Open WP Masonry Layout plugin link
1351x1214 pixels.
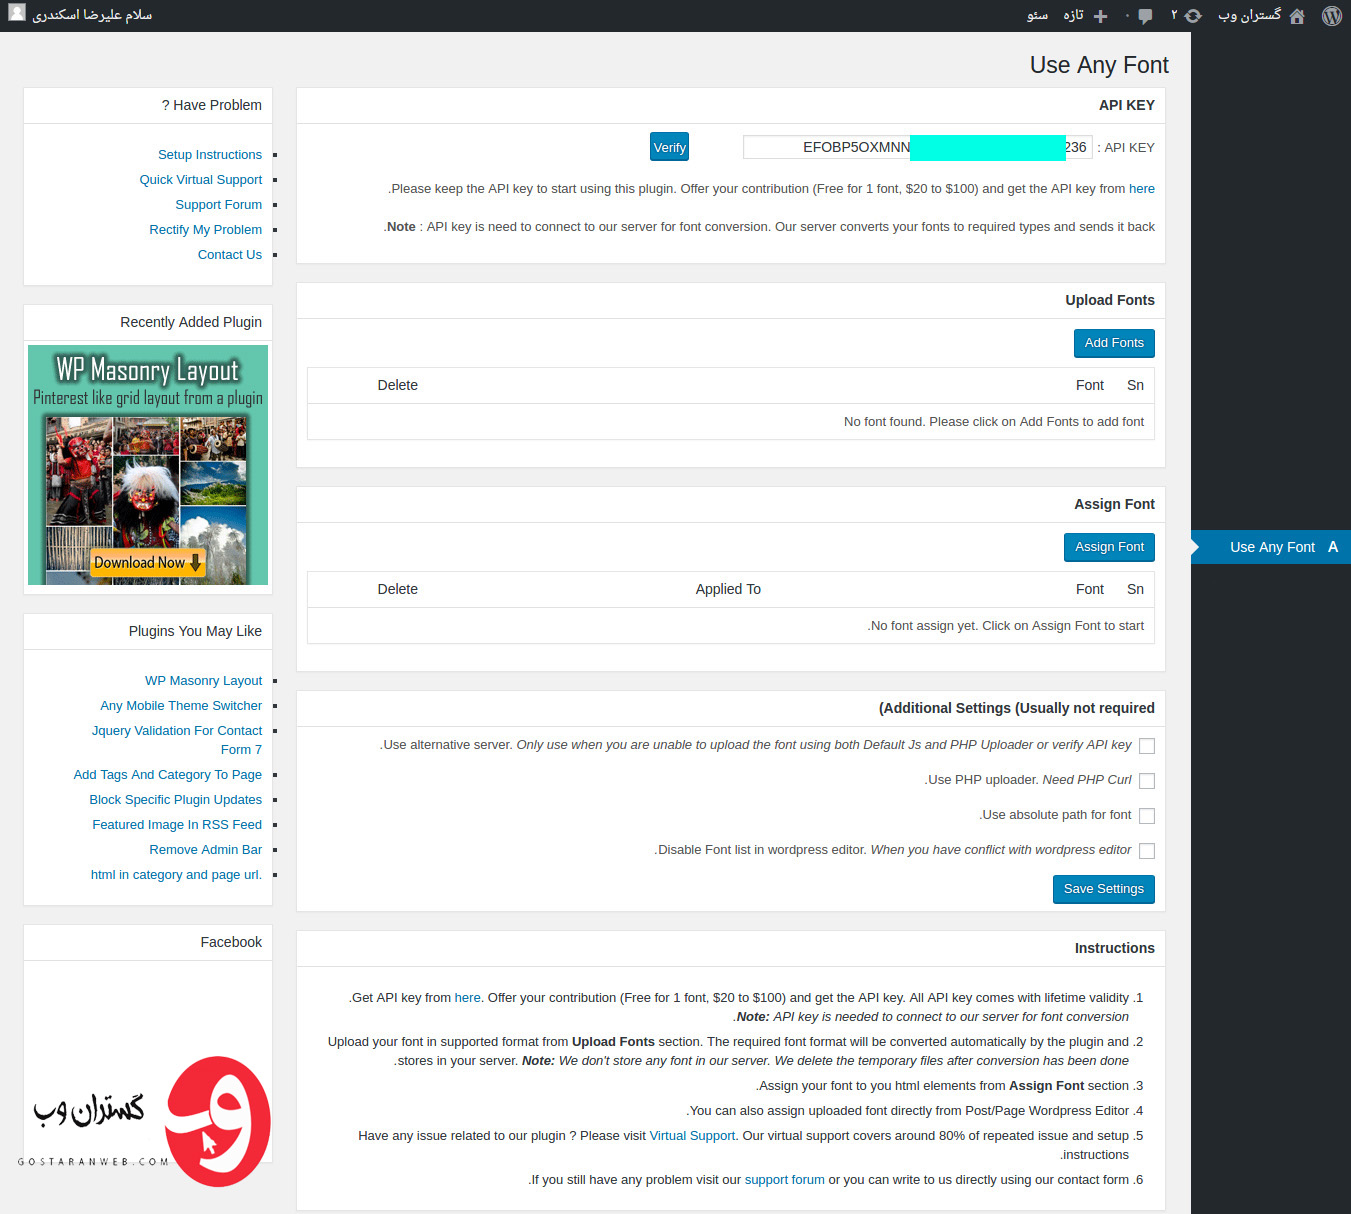click(204, 681)
